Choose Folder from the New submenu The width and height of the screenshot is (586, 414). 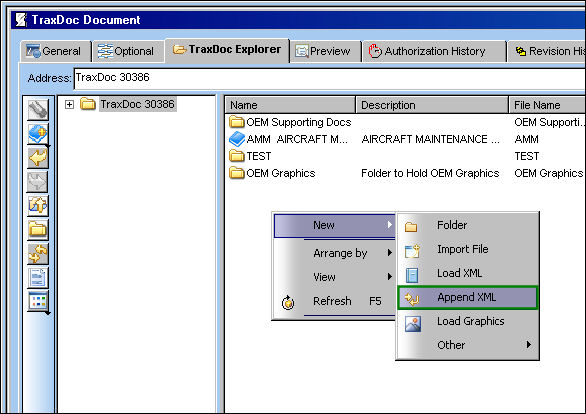tap(467, 225)
